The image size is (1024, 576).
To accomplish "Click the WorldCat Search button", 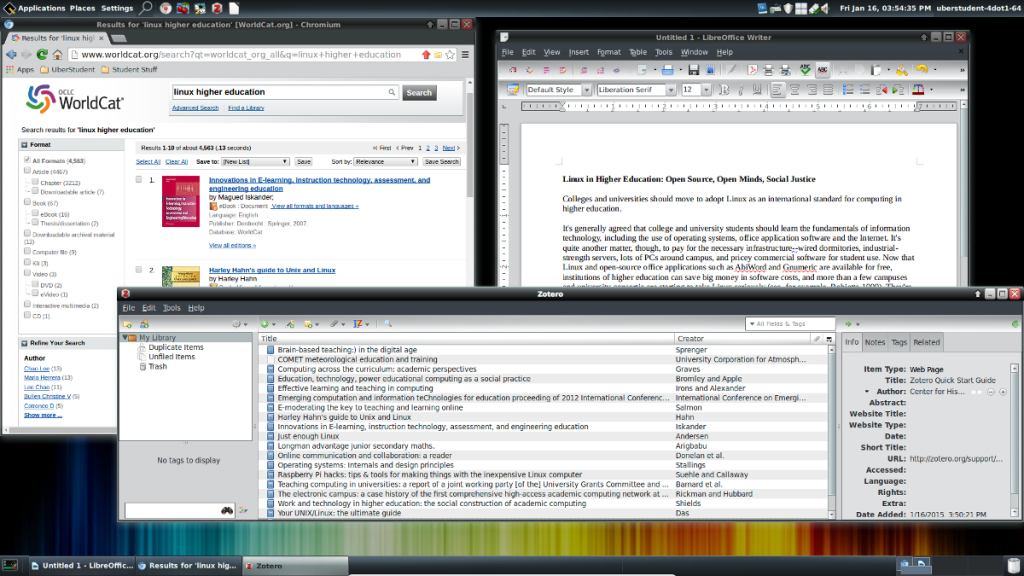I will click(x=419, y=93).
